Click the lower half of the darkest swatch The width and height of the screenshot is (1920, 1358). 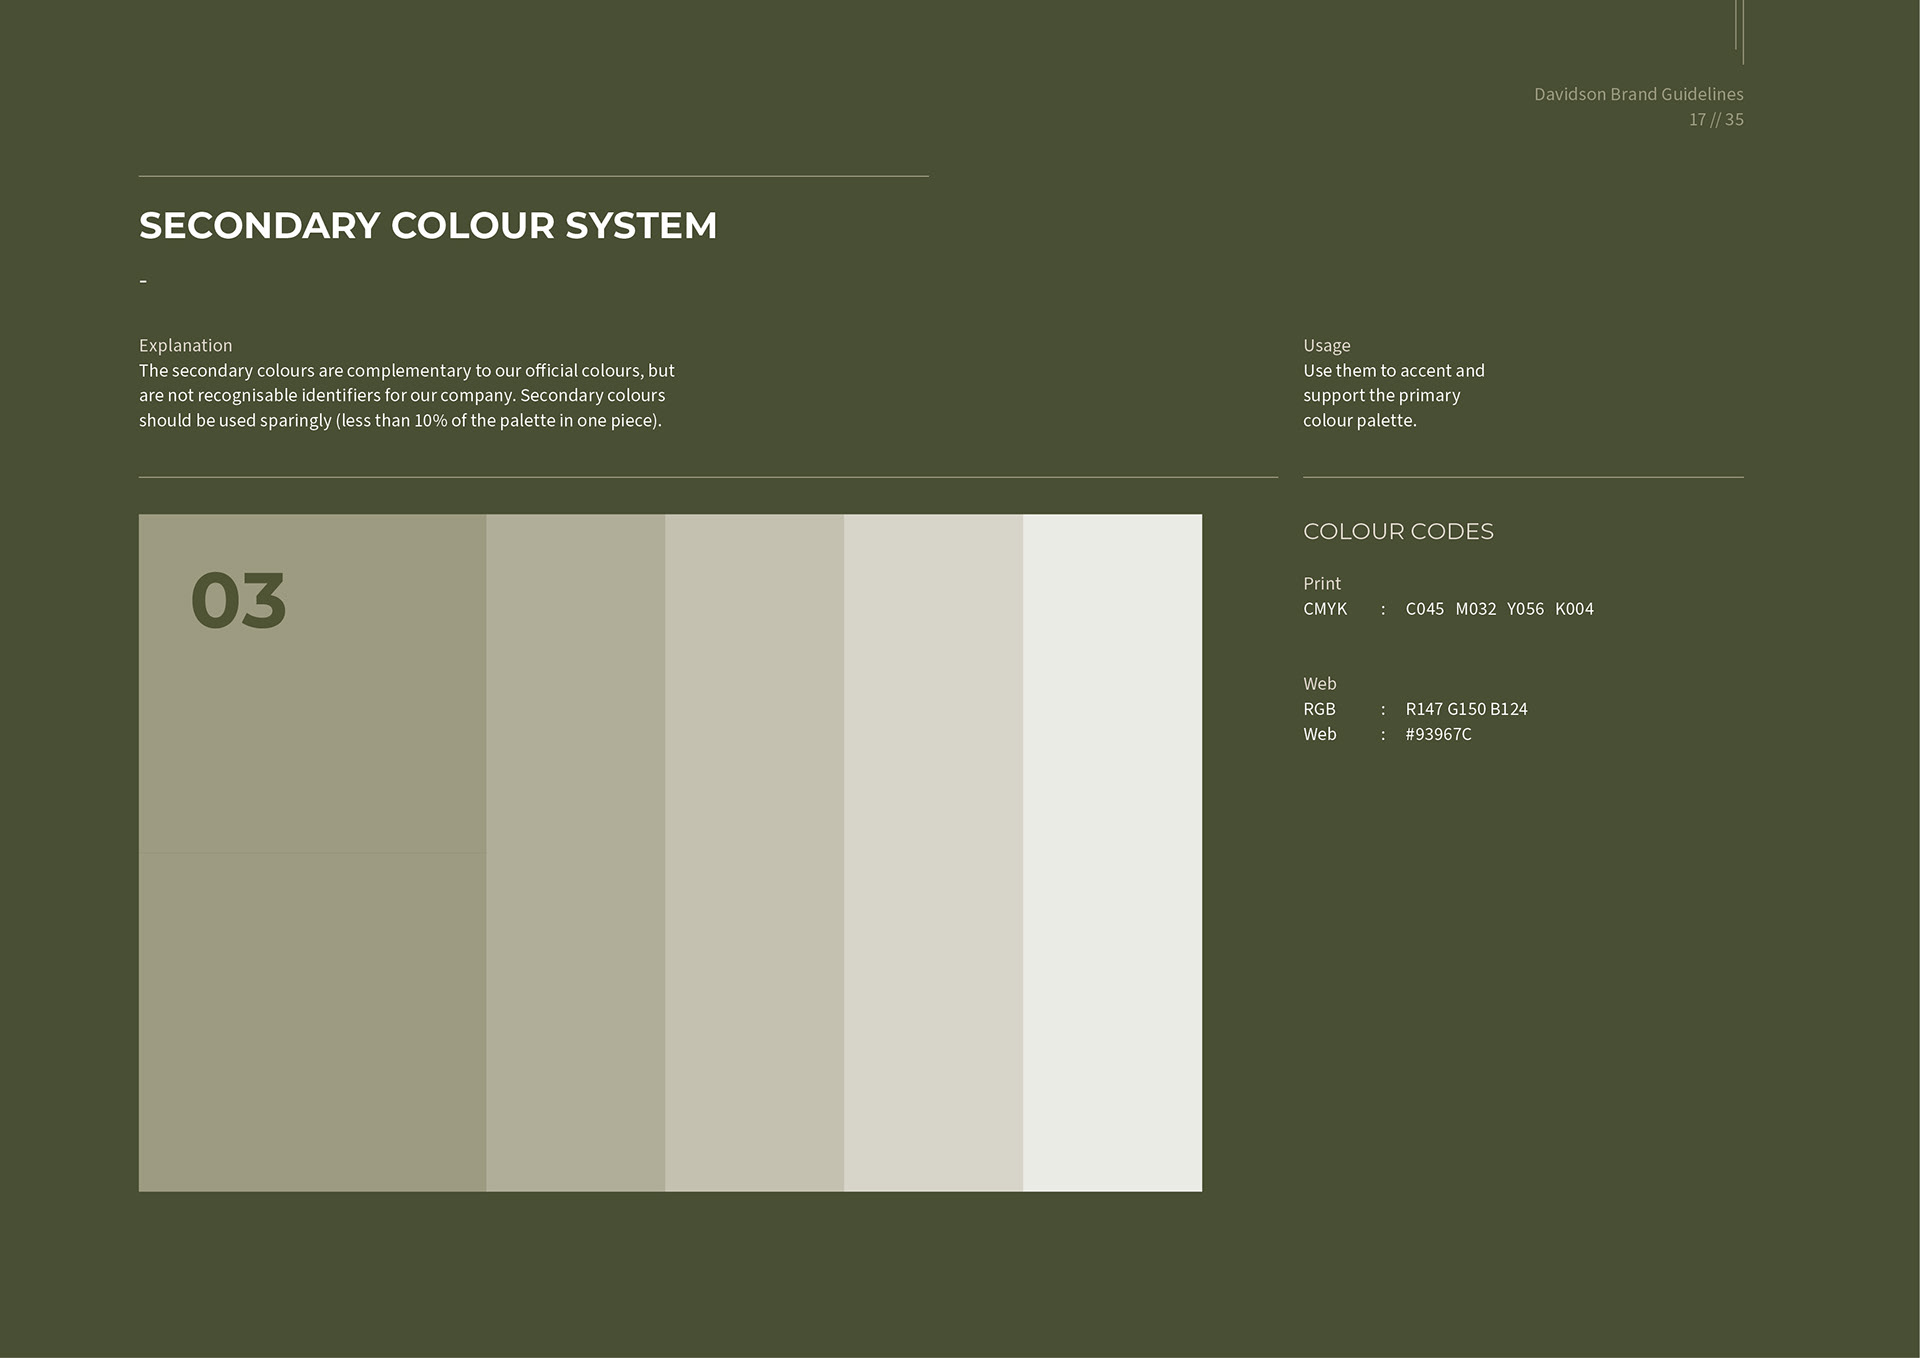(312, 1020)
